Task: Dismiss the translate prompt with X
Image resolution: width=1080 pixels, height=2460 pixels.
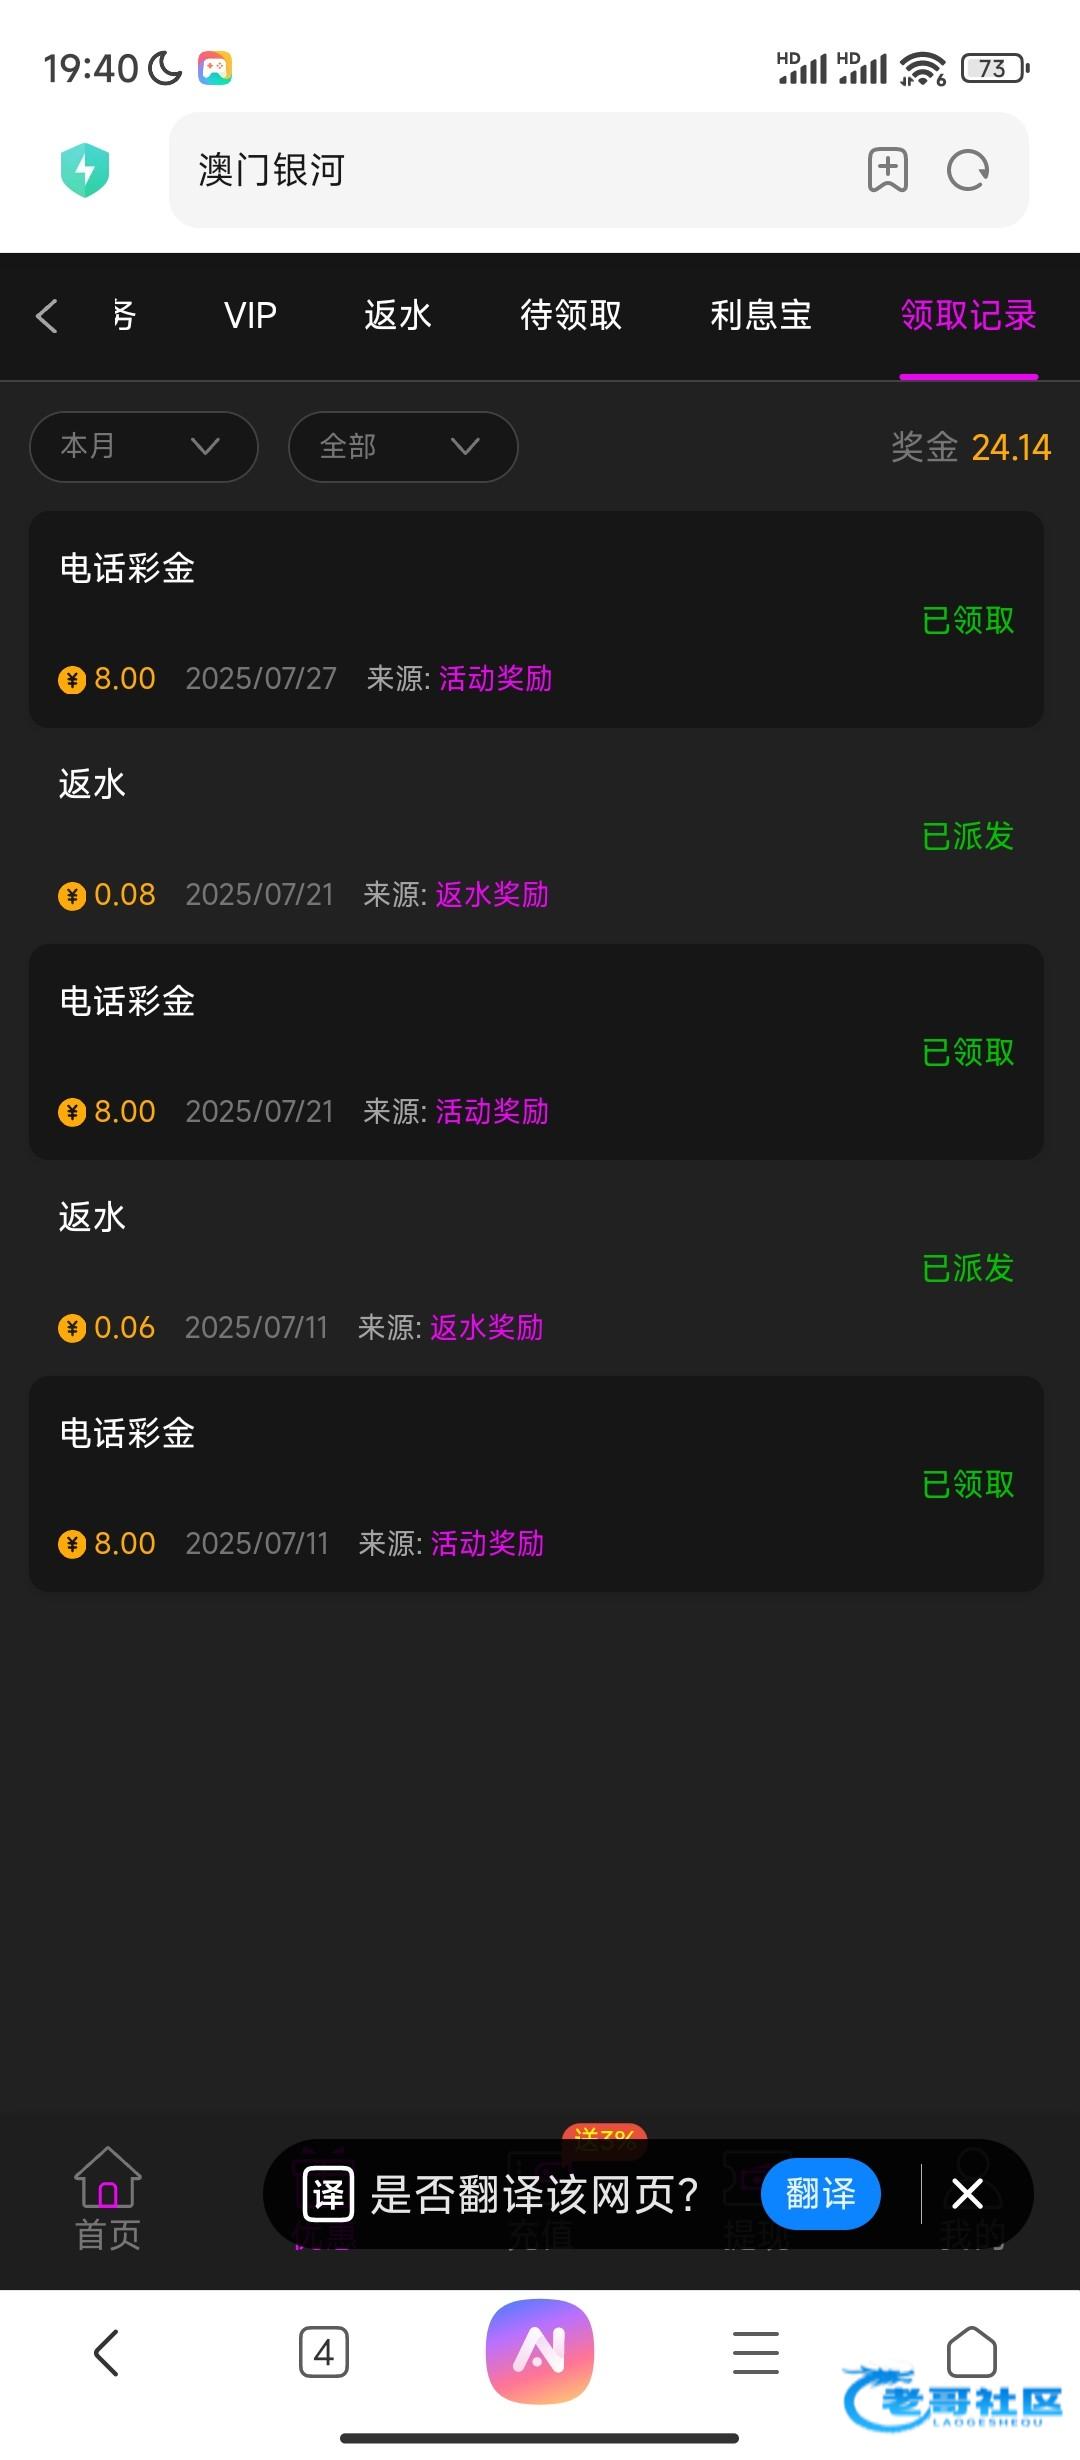Action: tap(967, 2194)
